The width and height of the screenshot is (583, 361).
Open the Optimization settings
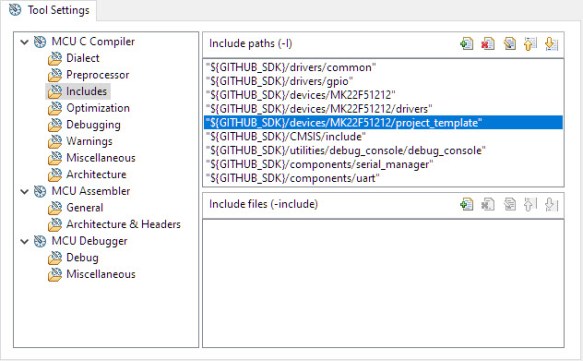(98, 108)
